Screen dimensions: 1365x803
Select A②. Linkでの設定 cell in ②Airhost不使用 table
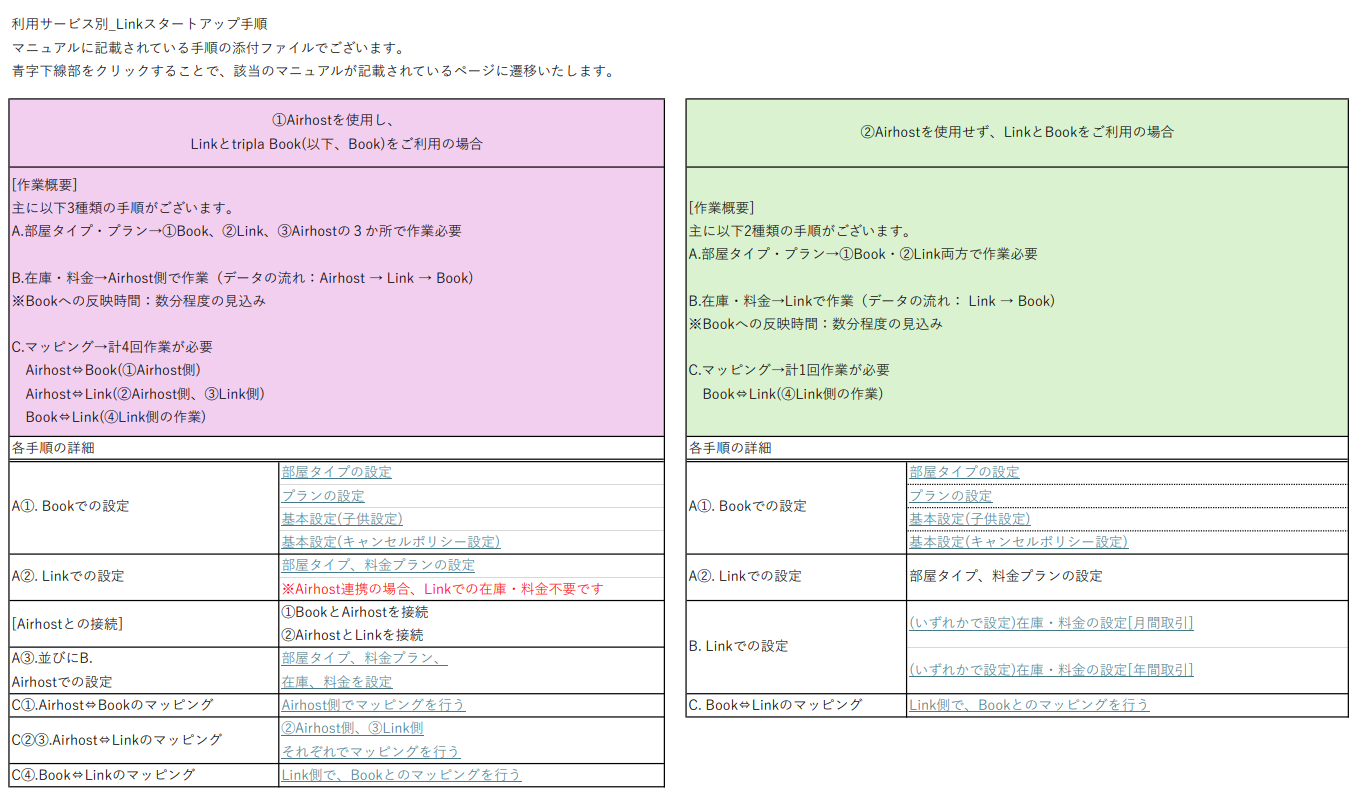click(796, 577)
